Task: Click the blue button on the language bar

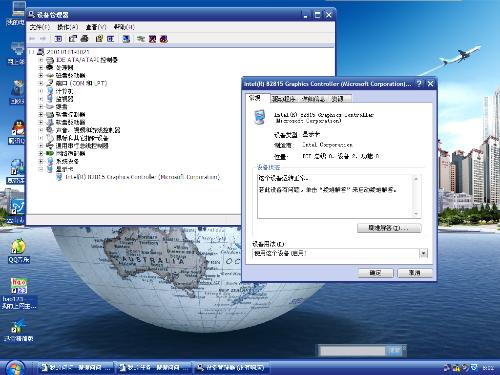Action: tap(394, 351)
